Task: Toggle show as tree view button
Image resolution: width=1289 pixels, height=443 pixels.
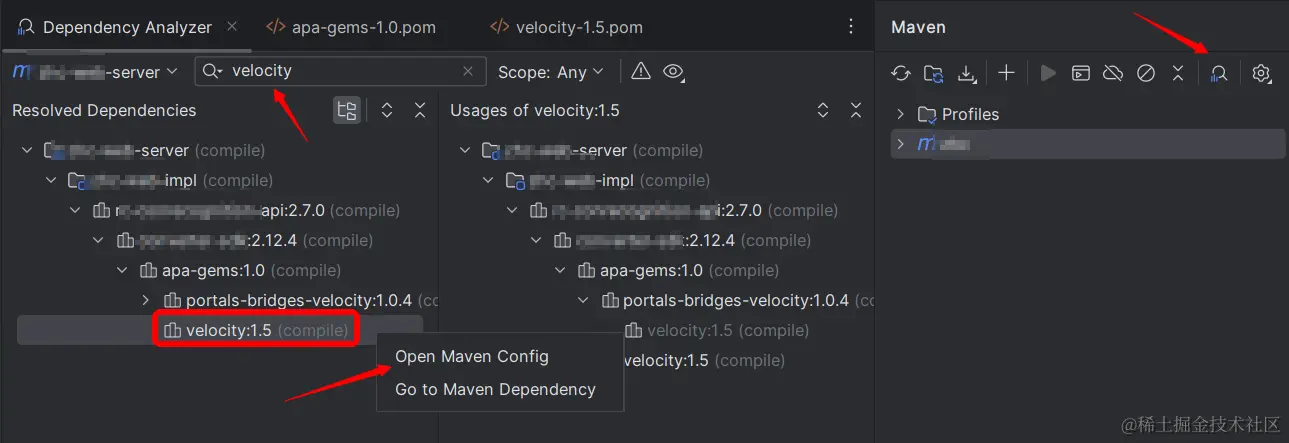Action: point(347,111)
